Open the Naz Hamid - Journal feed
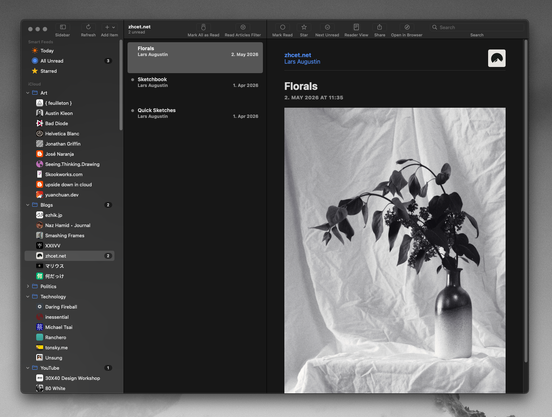This screenshot has width=552, height=417. coord(70,225)
